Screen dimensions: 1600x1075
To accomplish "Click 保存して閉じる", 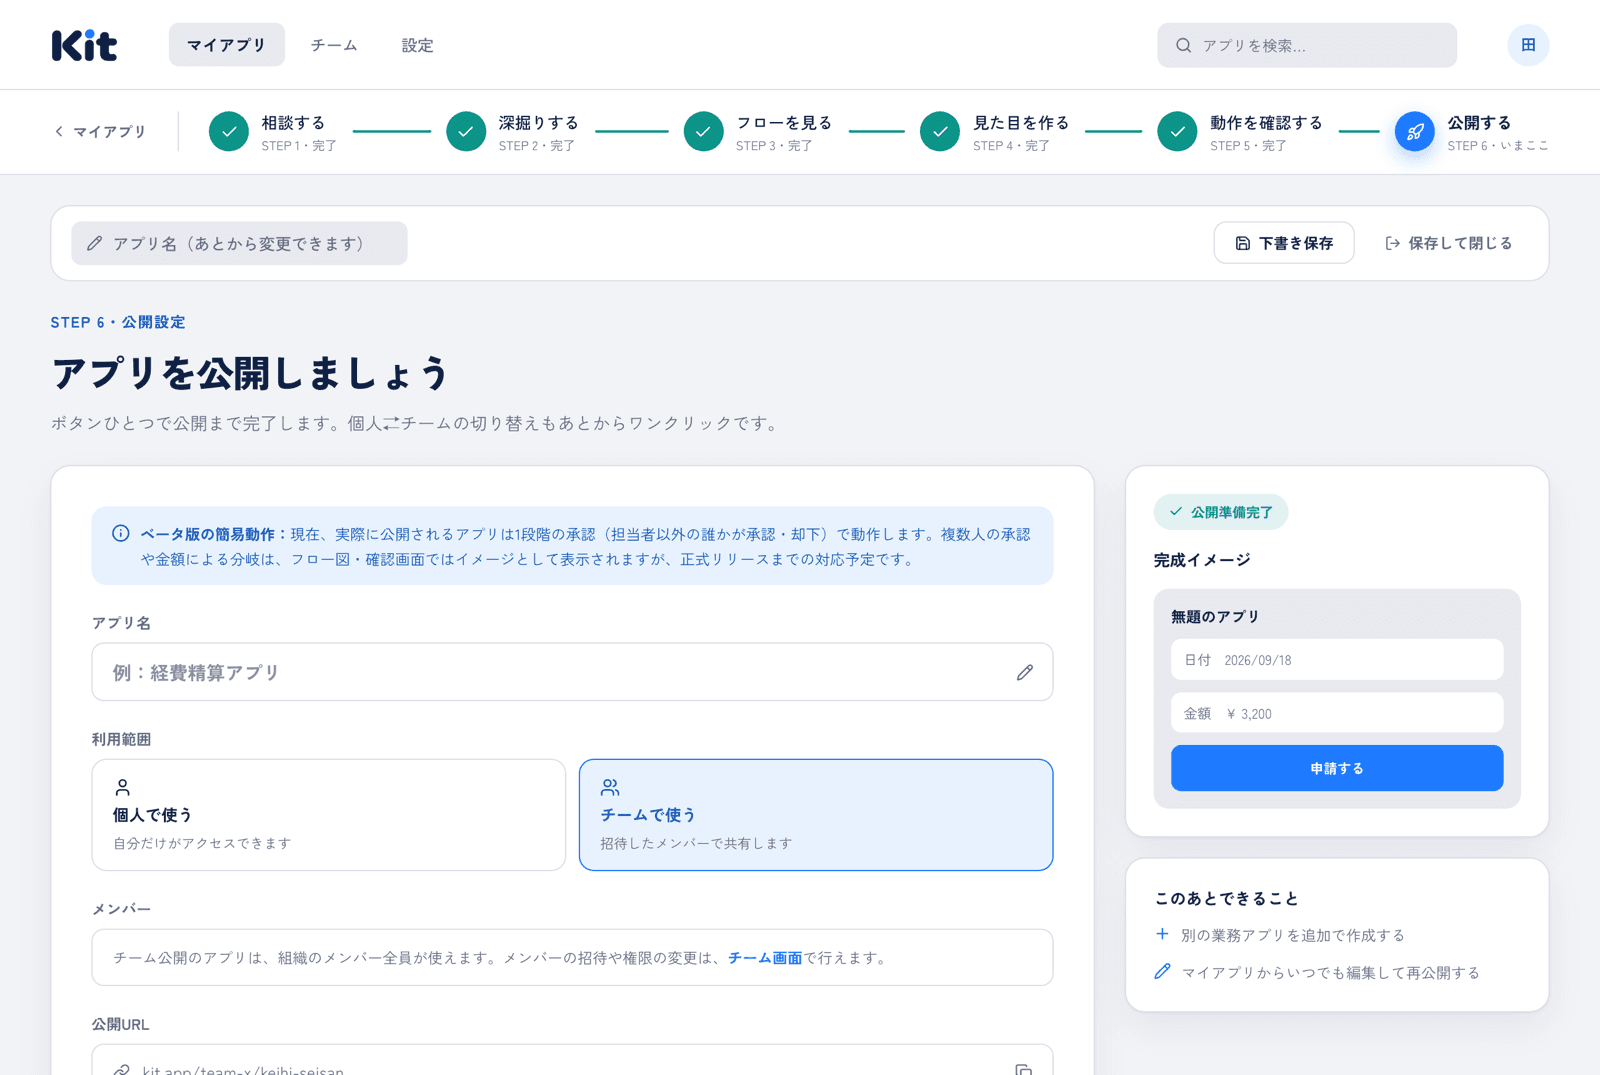I will 1448,243.
